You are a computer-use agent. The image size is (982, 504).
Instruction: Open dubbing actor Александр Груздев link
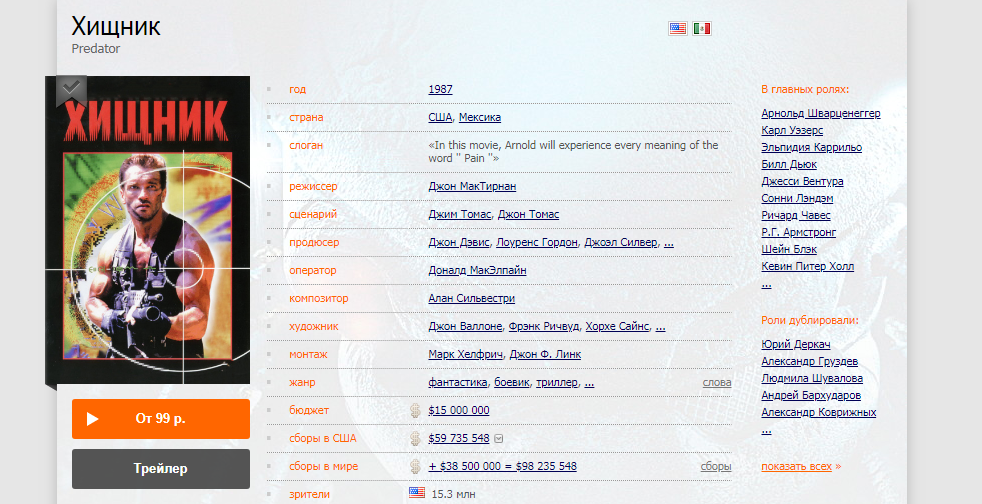(x=810, y=361)
